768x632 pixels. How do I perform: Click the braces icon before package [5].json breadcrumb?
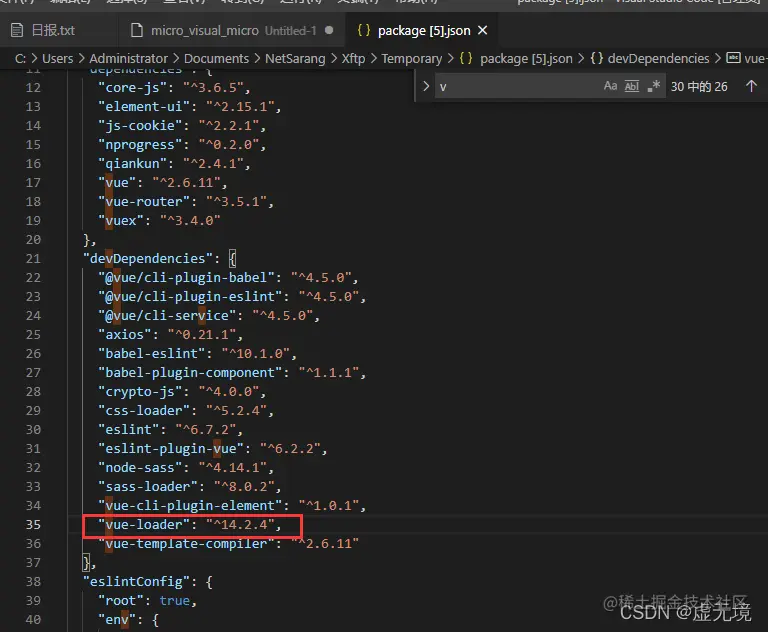[466, 58]
